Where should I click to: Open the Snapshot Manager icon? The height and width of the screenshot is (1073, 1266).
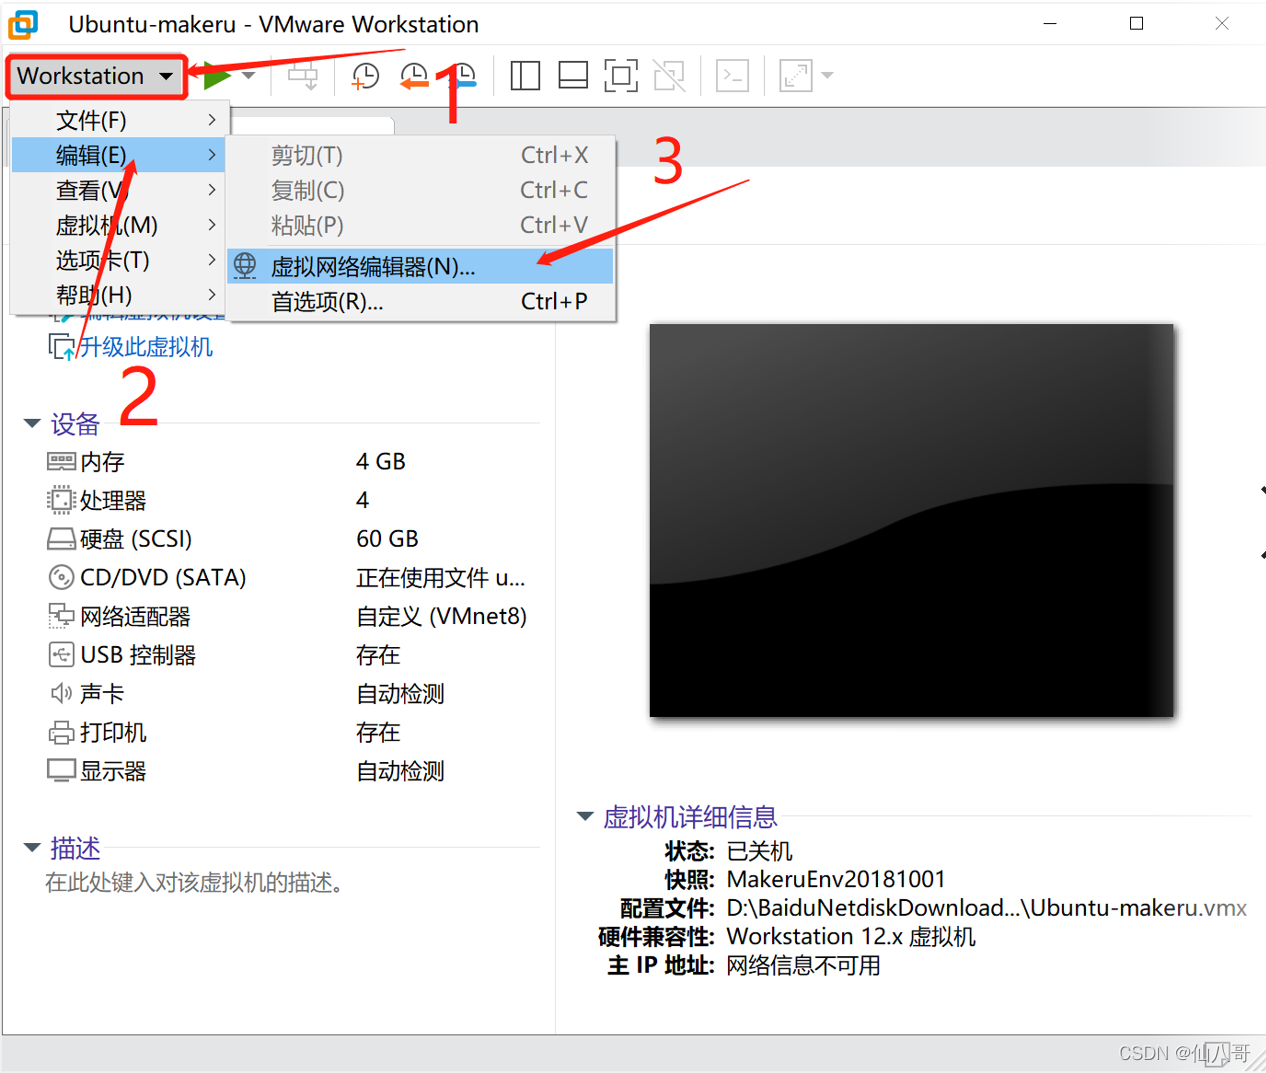(x=462, y=75)
